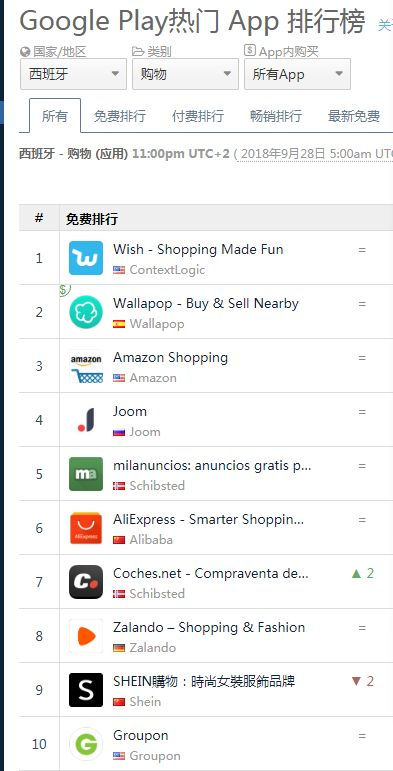Click the SHEIN black S icon

point(86,690)
